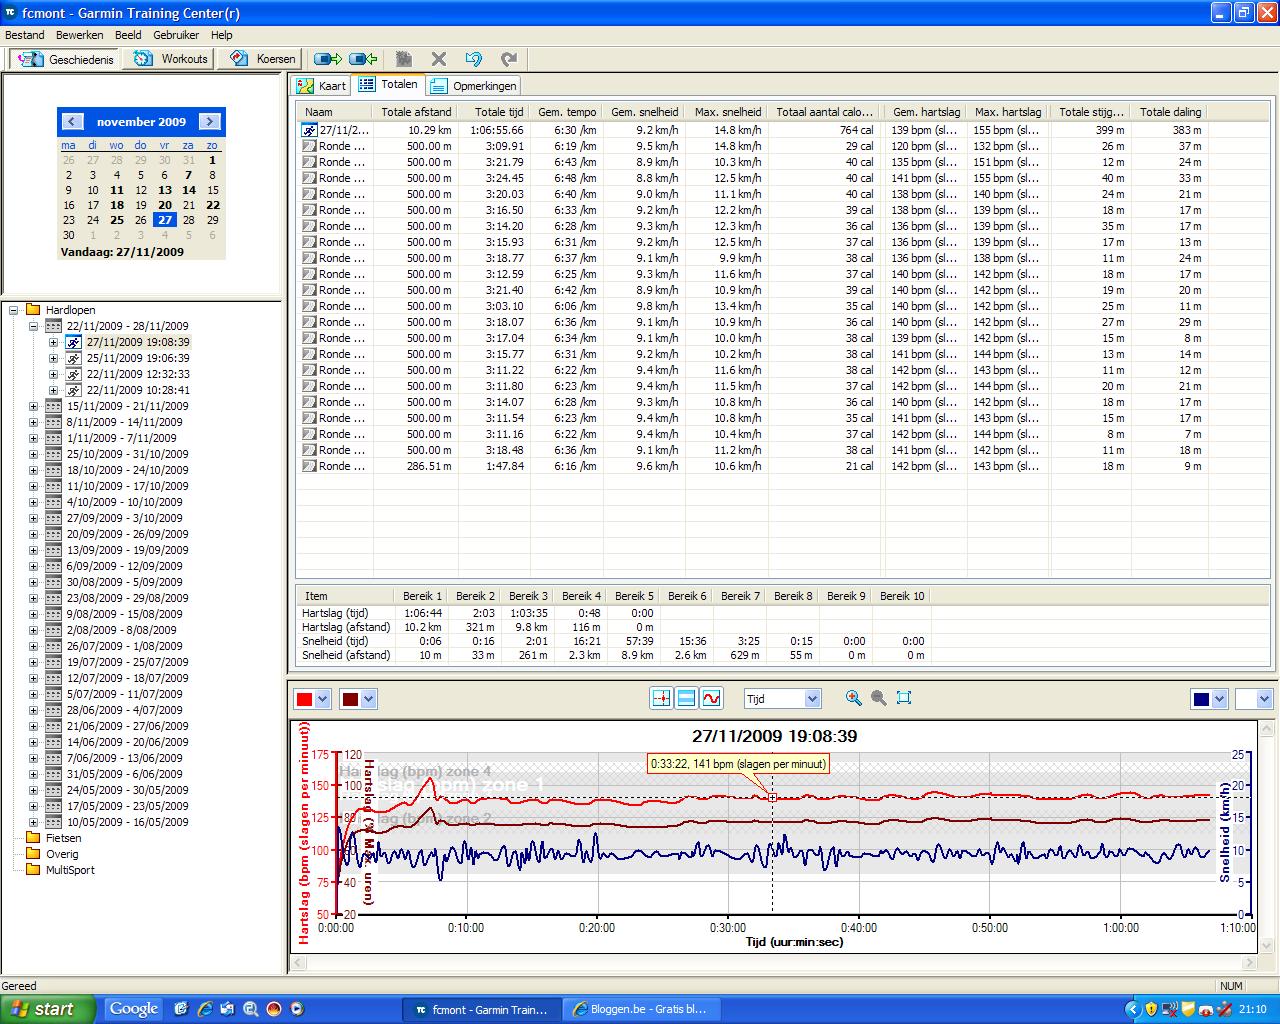This screenshot has width=1280, height=1024.
Task: Click the undo arrow toolbar icon
Action: [x=474, y=59]
